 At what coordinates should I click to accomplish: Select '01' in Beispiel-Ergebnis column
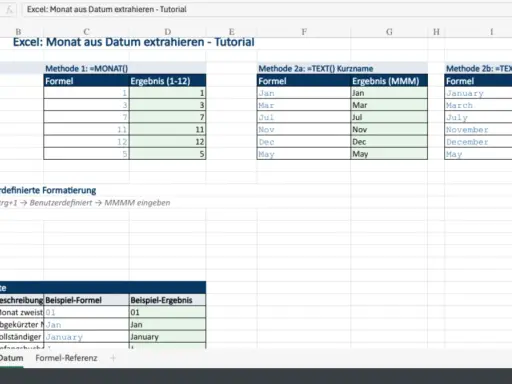168,312
